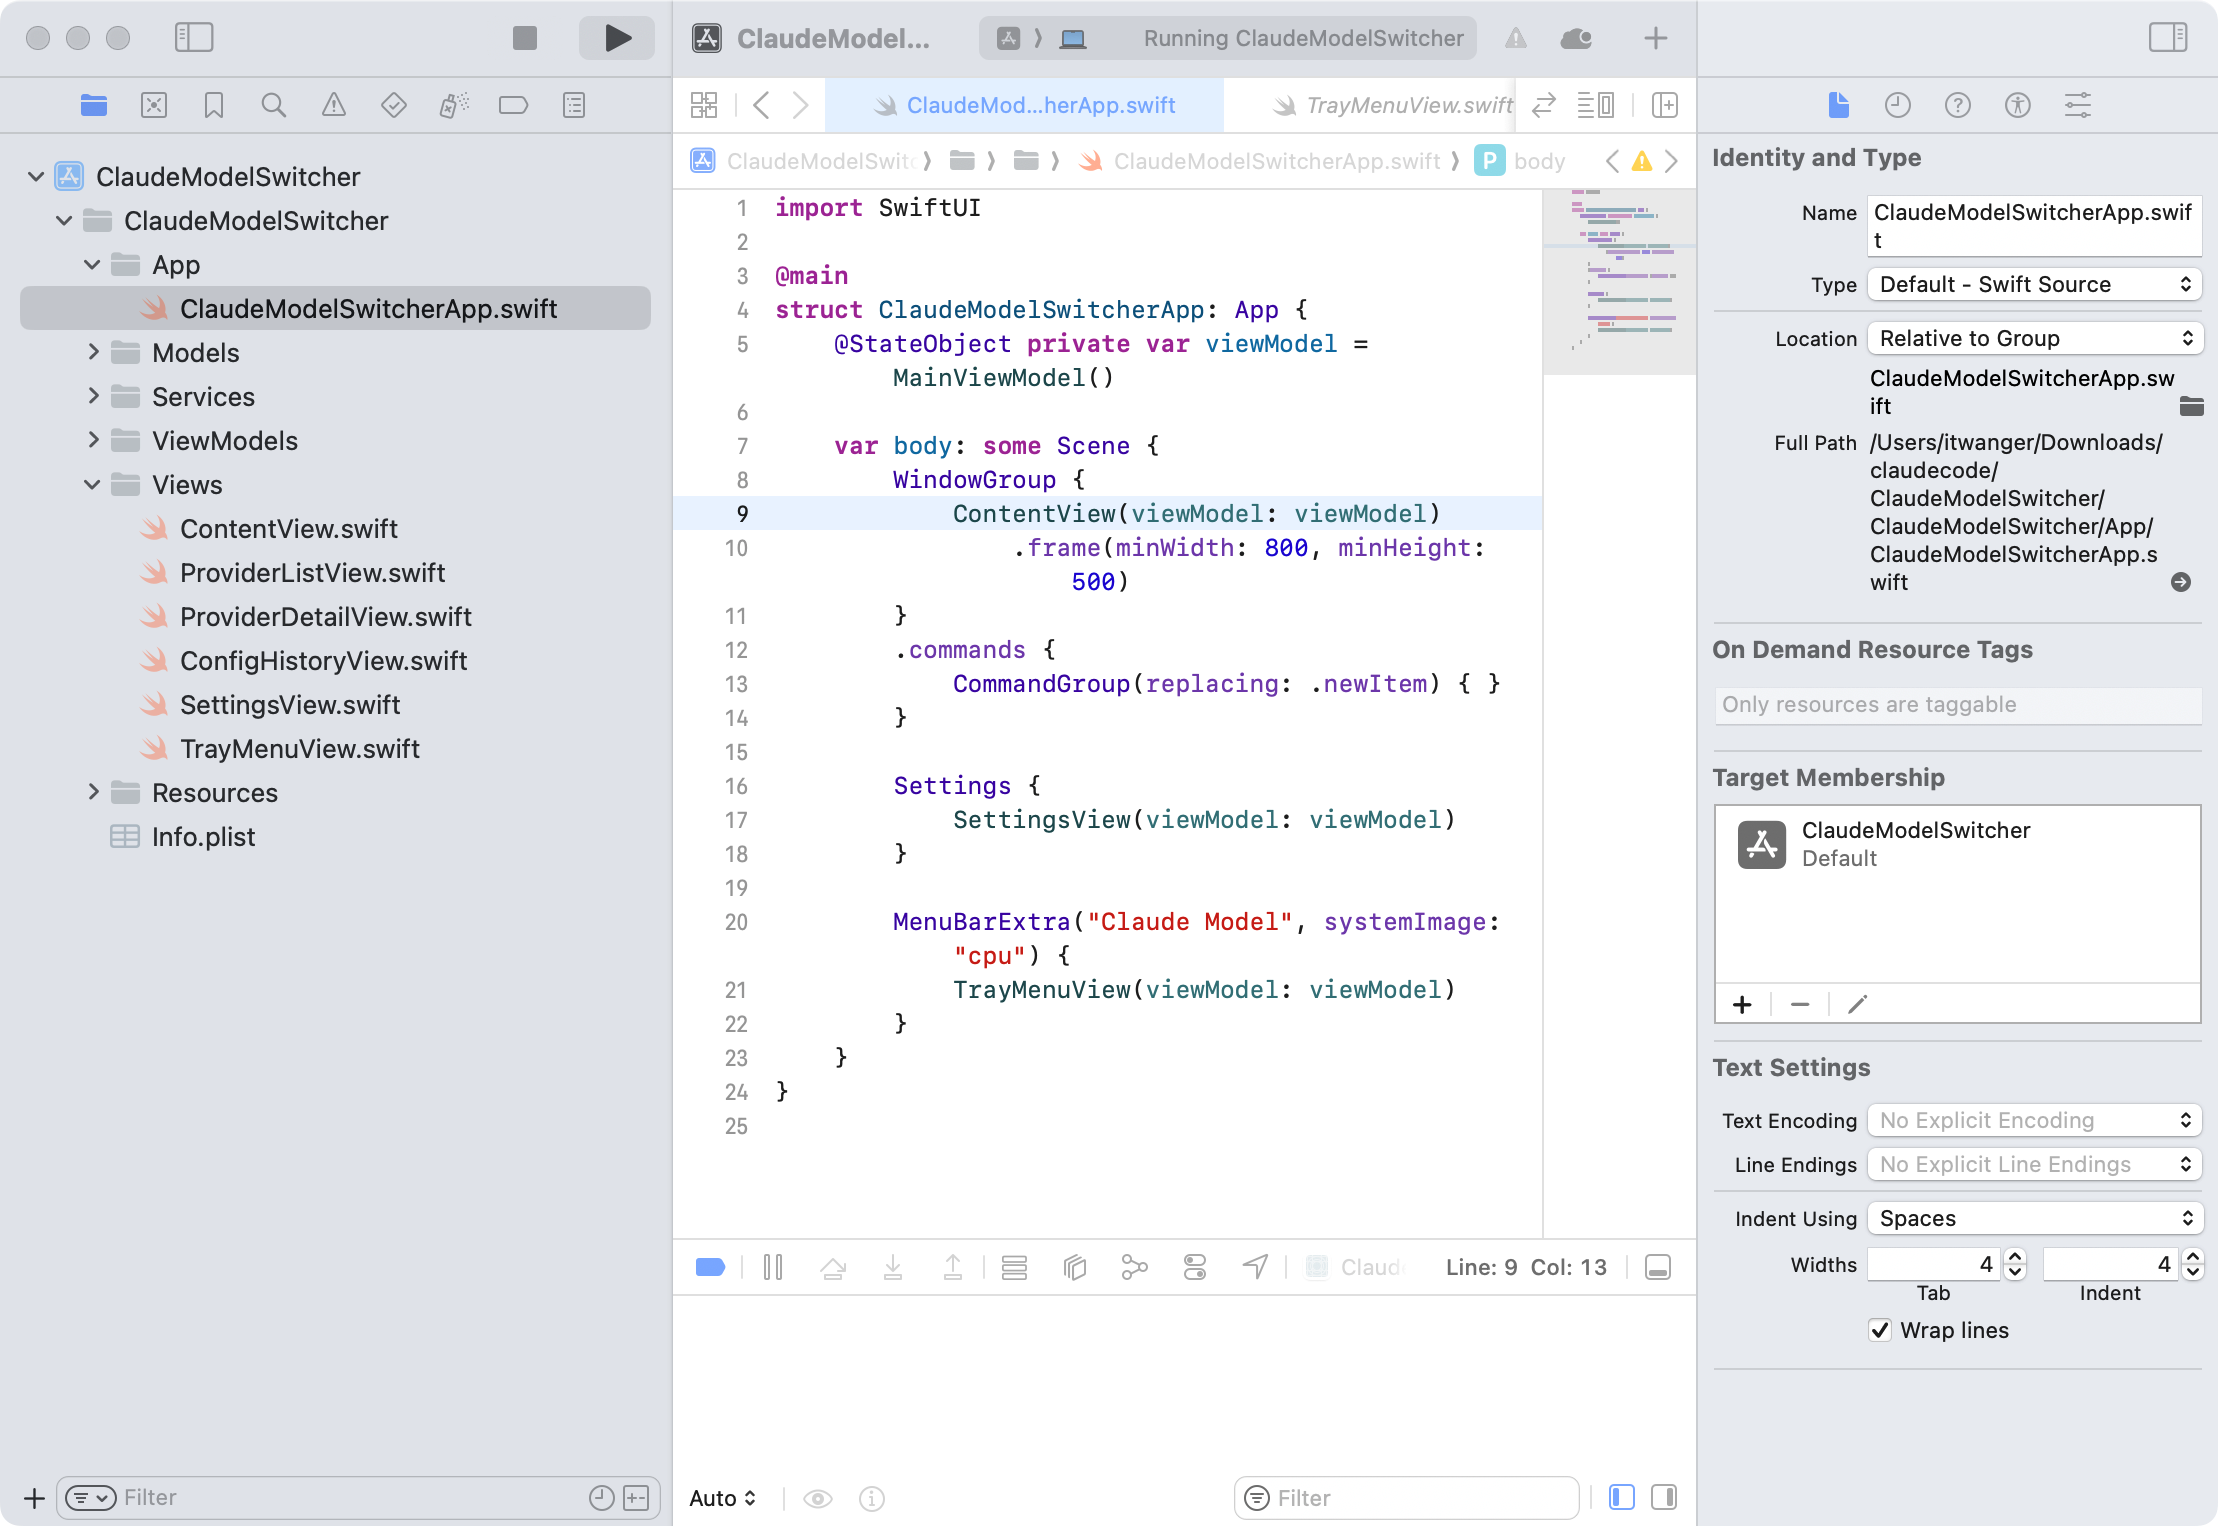Toggle breakpoints activation in debug bar
Image resolution: width=2218 pixels, height=1526 pixels.
tap(710, 1268)
